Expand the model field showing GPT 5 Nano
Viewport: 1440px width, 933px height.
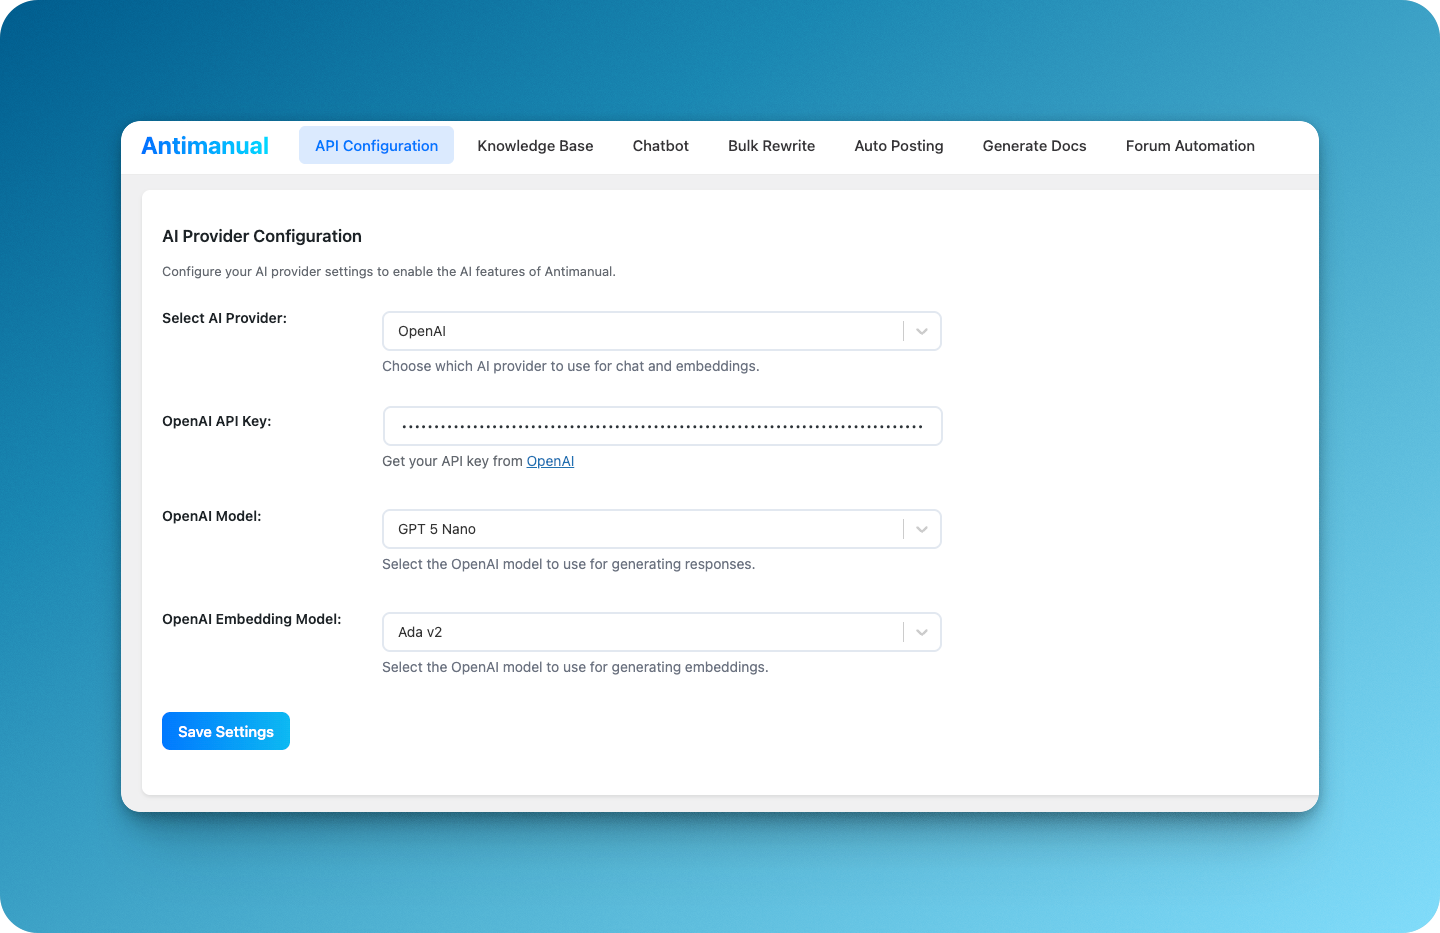pos(640,529)
